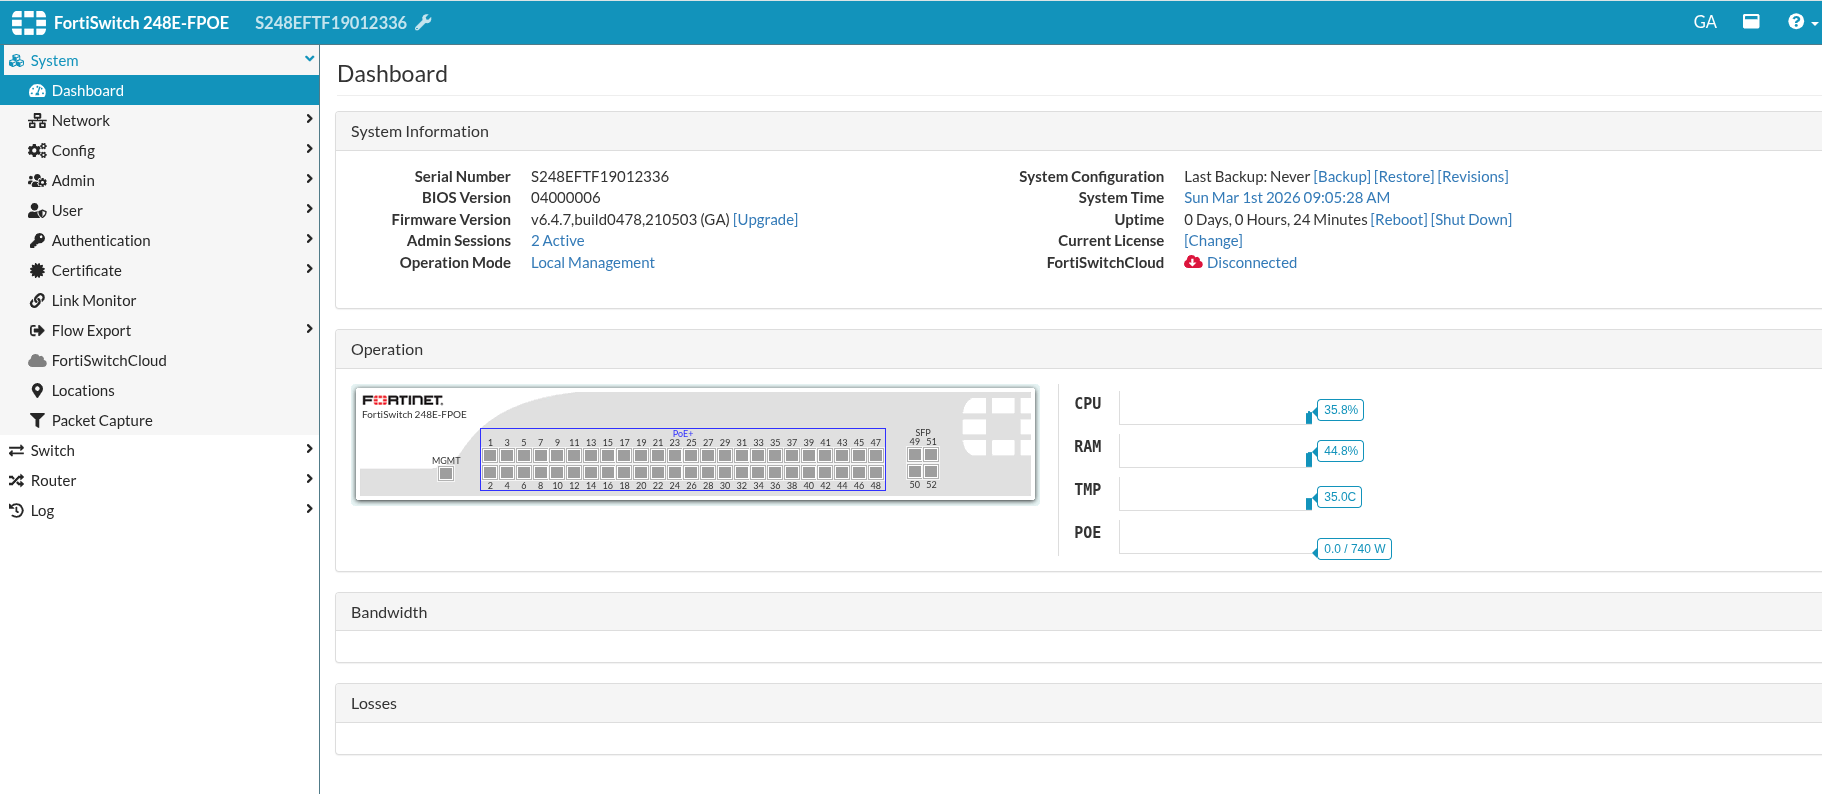Click port 1 on the switch faceplate
The height and width of the screenshot is (794, 1822).
490,455
